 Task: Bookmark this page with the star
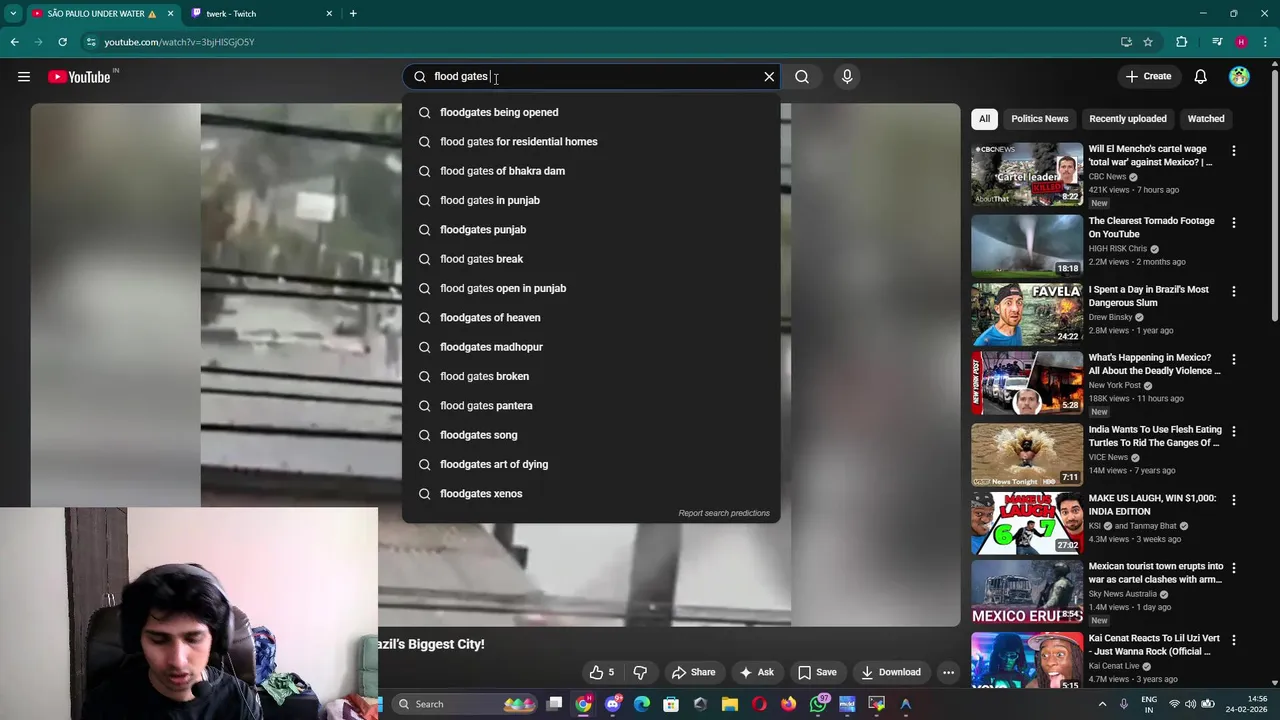coord(1148,42)
